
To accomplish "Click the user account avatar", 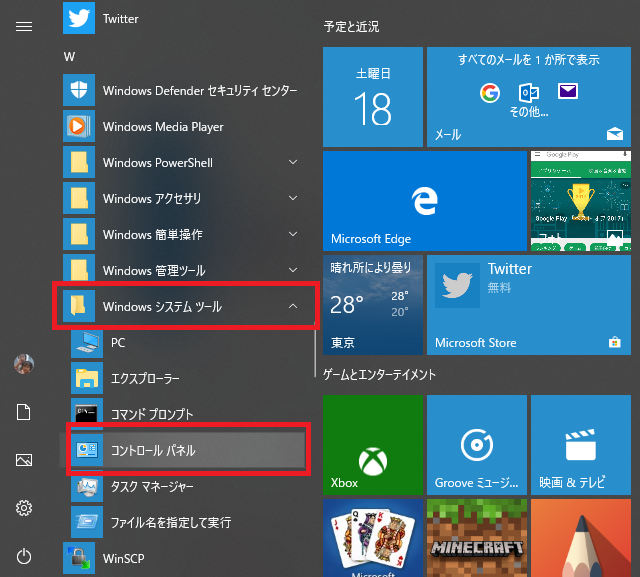I will point(24,364).
